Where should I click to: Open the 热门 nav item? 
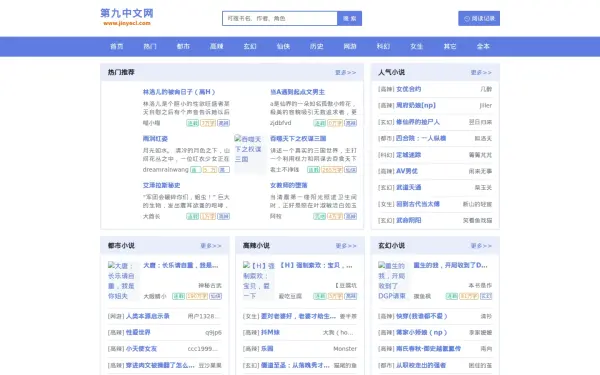coord(150,46)
